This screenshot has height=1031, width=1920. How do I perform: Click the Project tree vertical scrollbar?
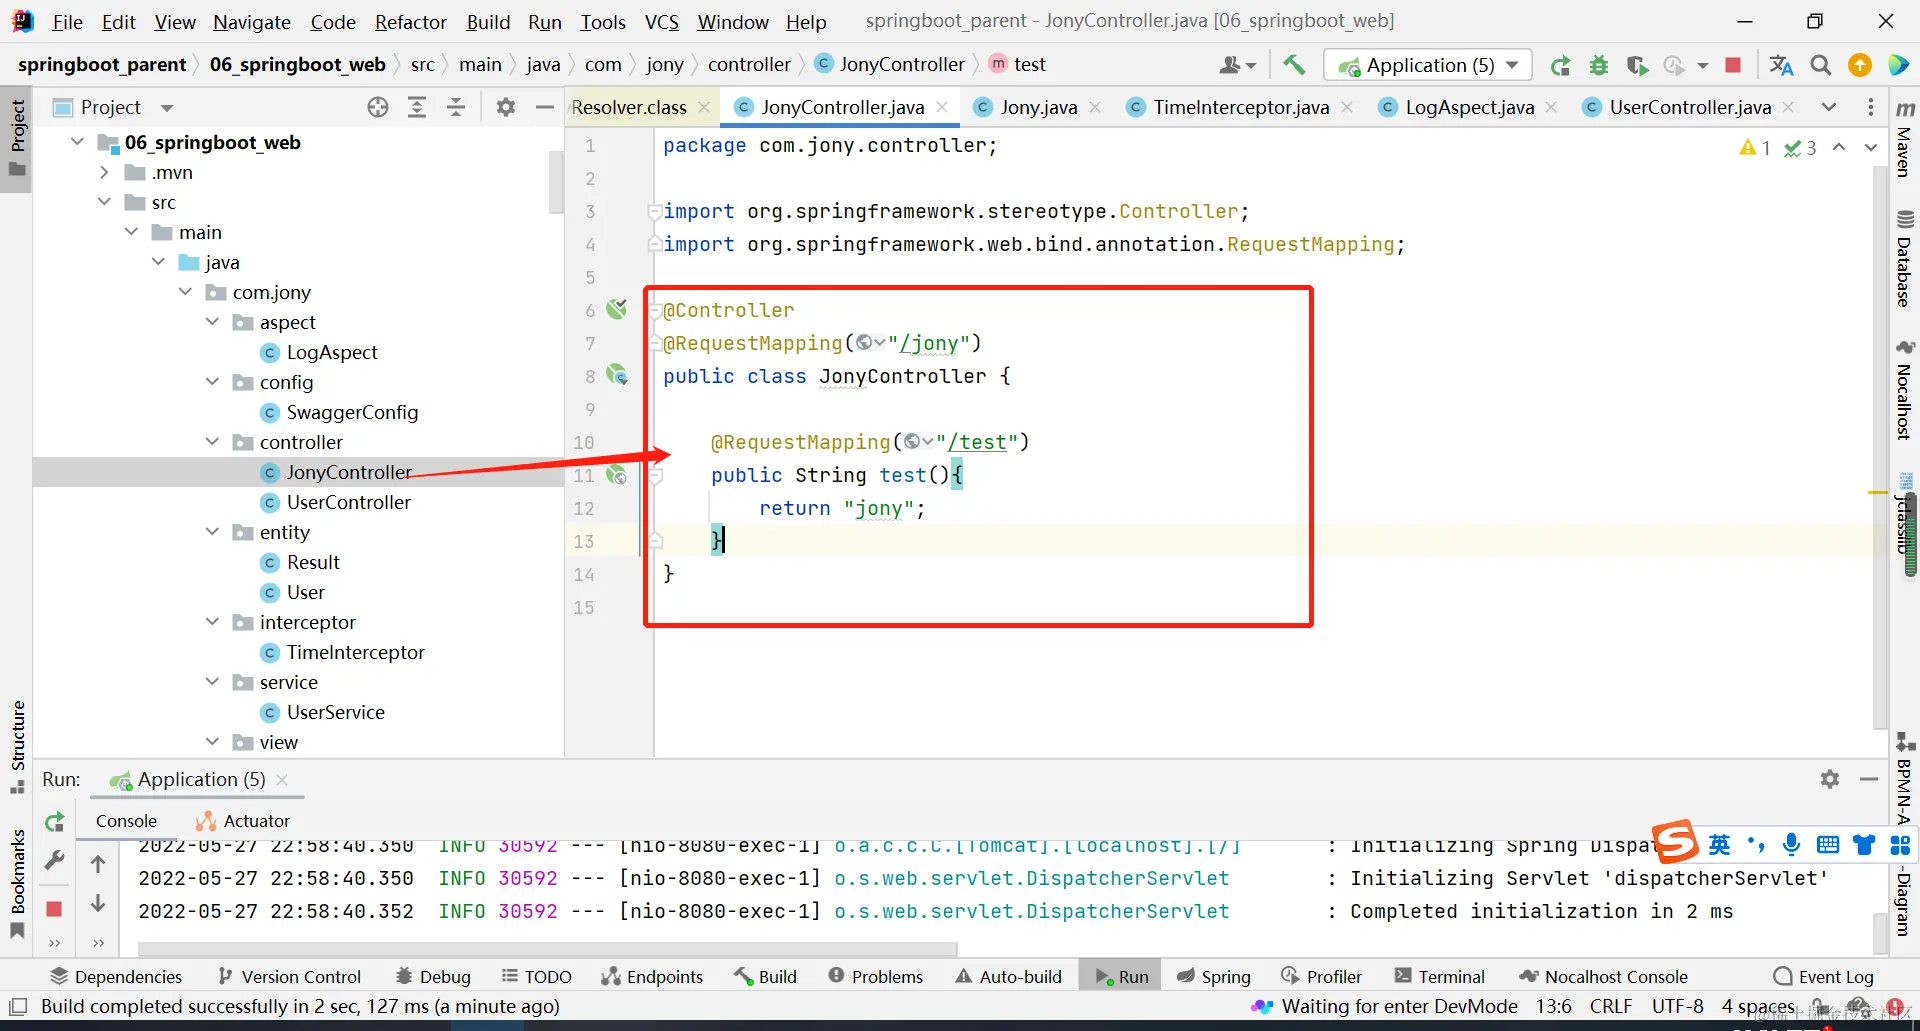click(557, 182)
